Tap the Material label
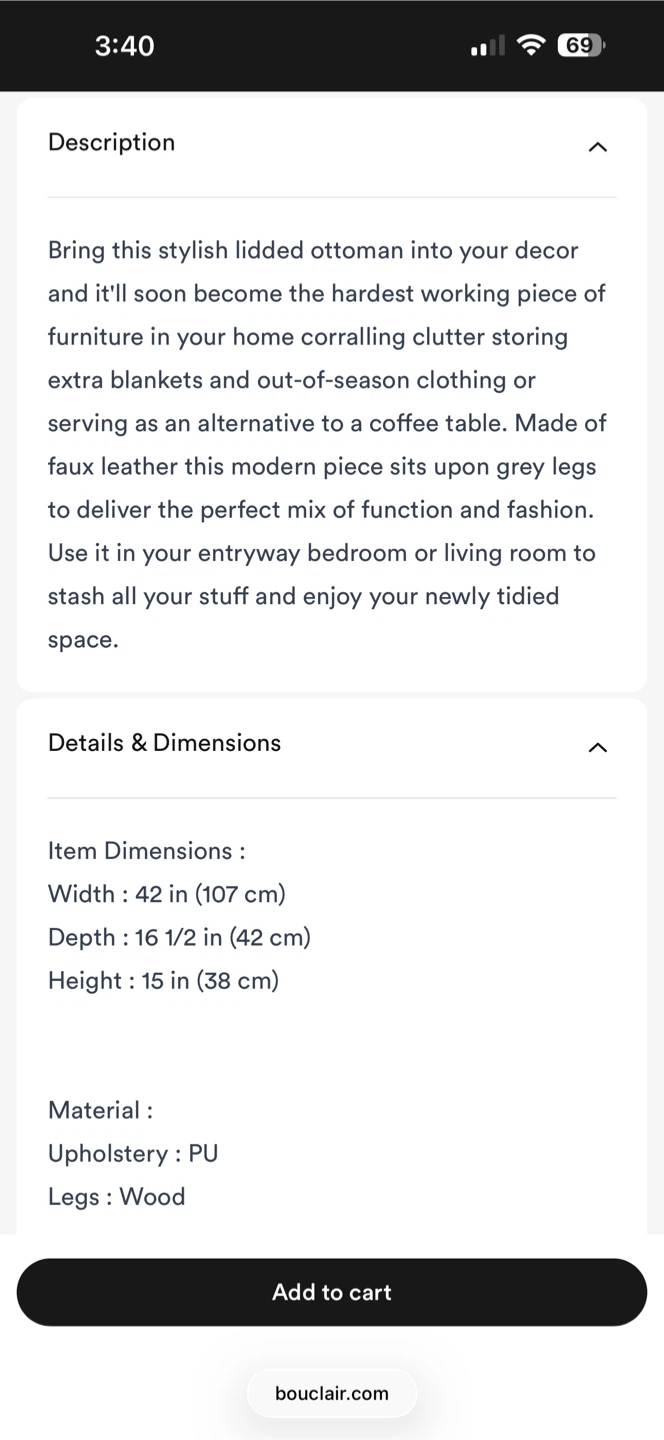This screenshot has height=1440, width=664. [x=100, y=1110]
